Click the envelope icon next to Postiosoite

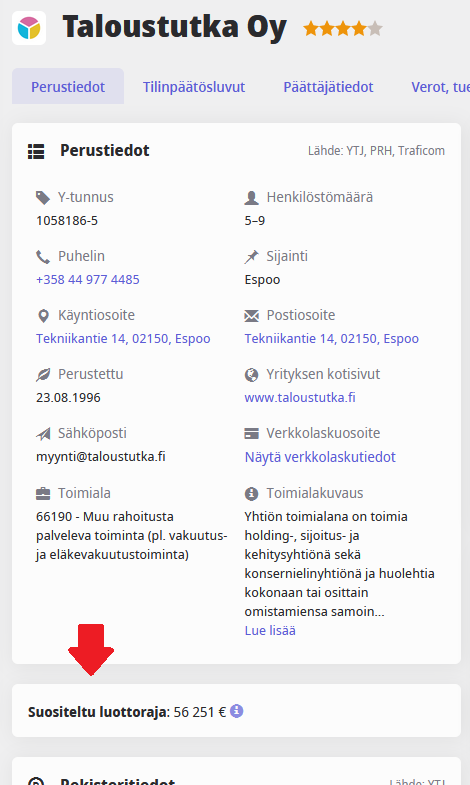pos(251,315)
